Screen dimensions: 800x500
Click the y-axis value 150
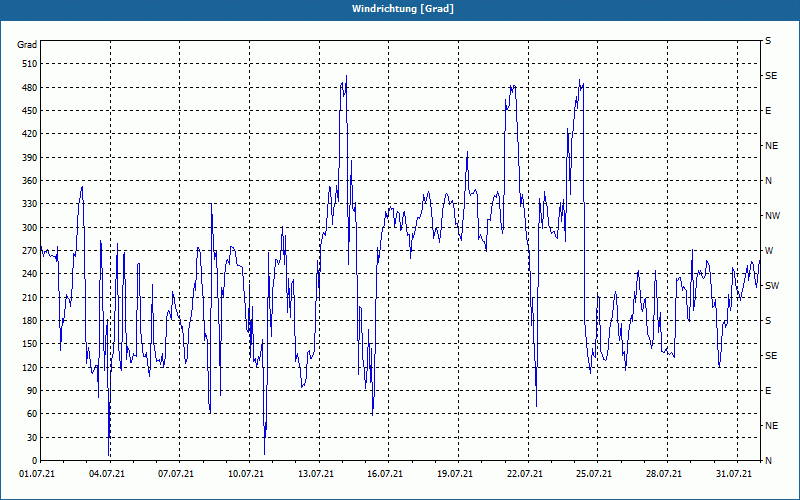coord(29,344)
